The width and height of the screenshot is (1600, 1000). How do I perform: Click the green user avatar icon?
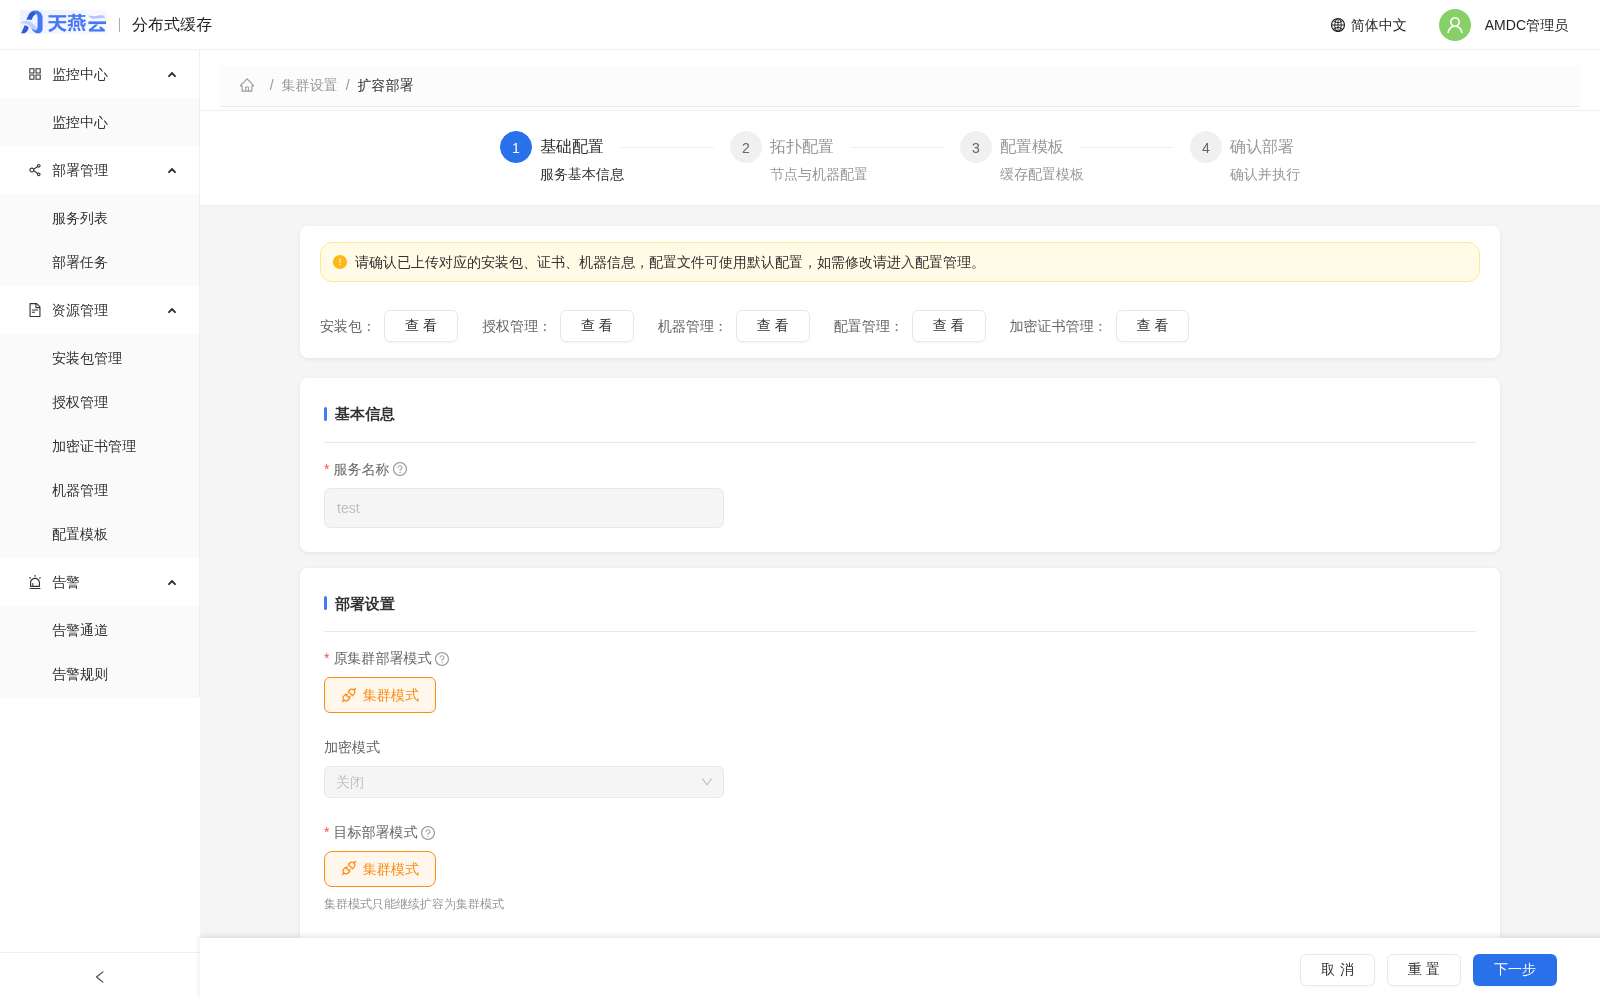click(x=1455, y=25)
